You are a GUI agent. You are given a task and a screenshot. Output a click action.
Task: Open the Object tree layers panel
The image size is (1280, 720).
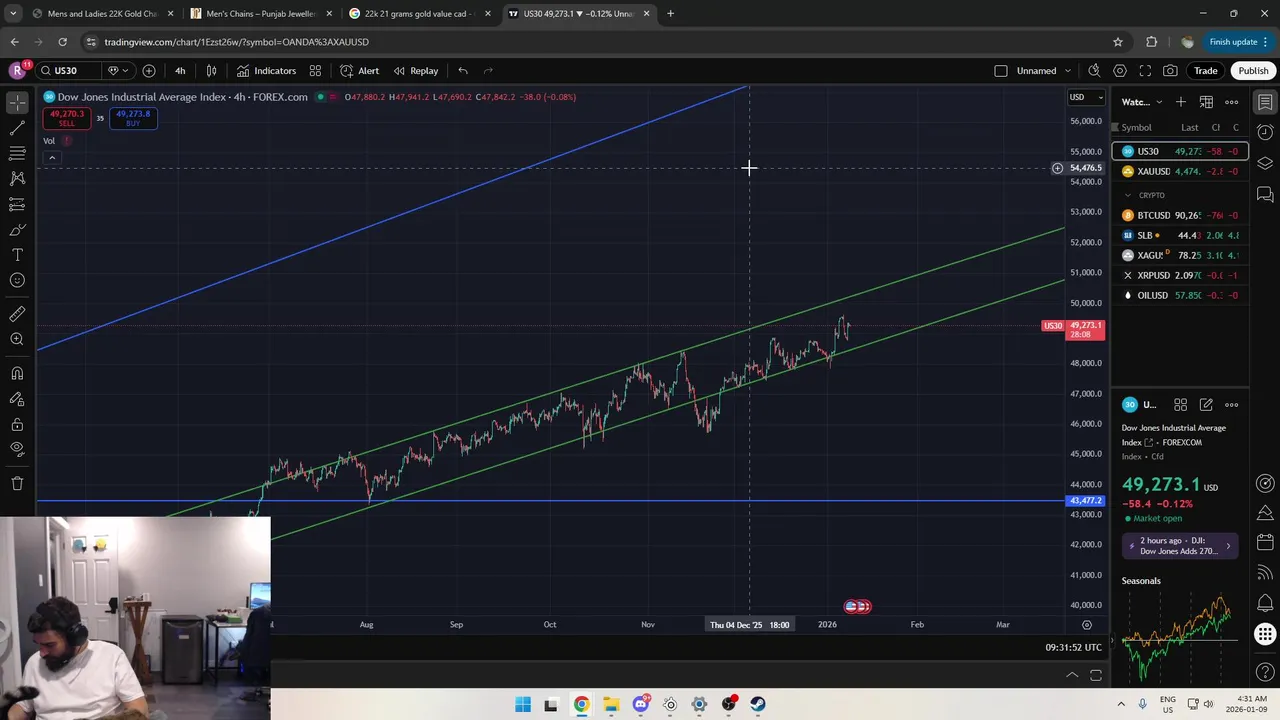click(x=1265, y=163)
